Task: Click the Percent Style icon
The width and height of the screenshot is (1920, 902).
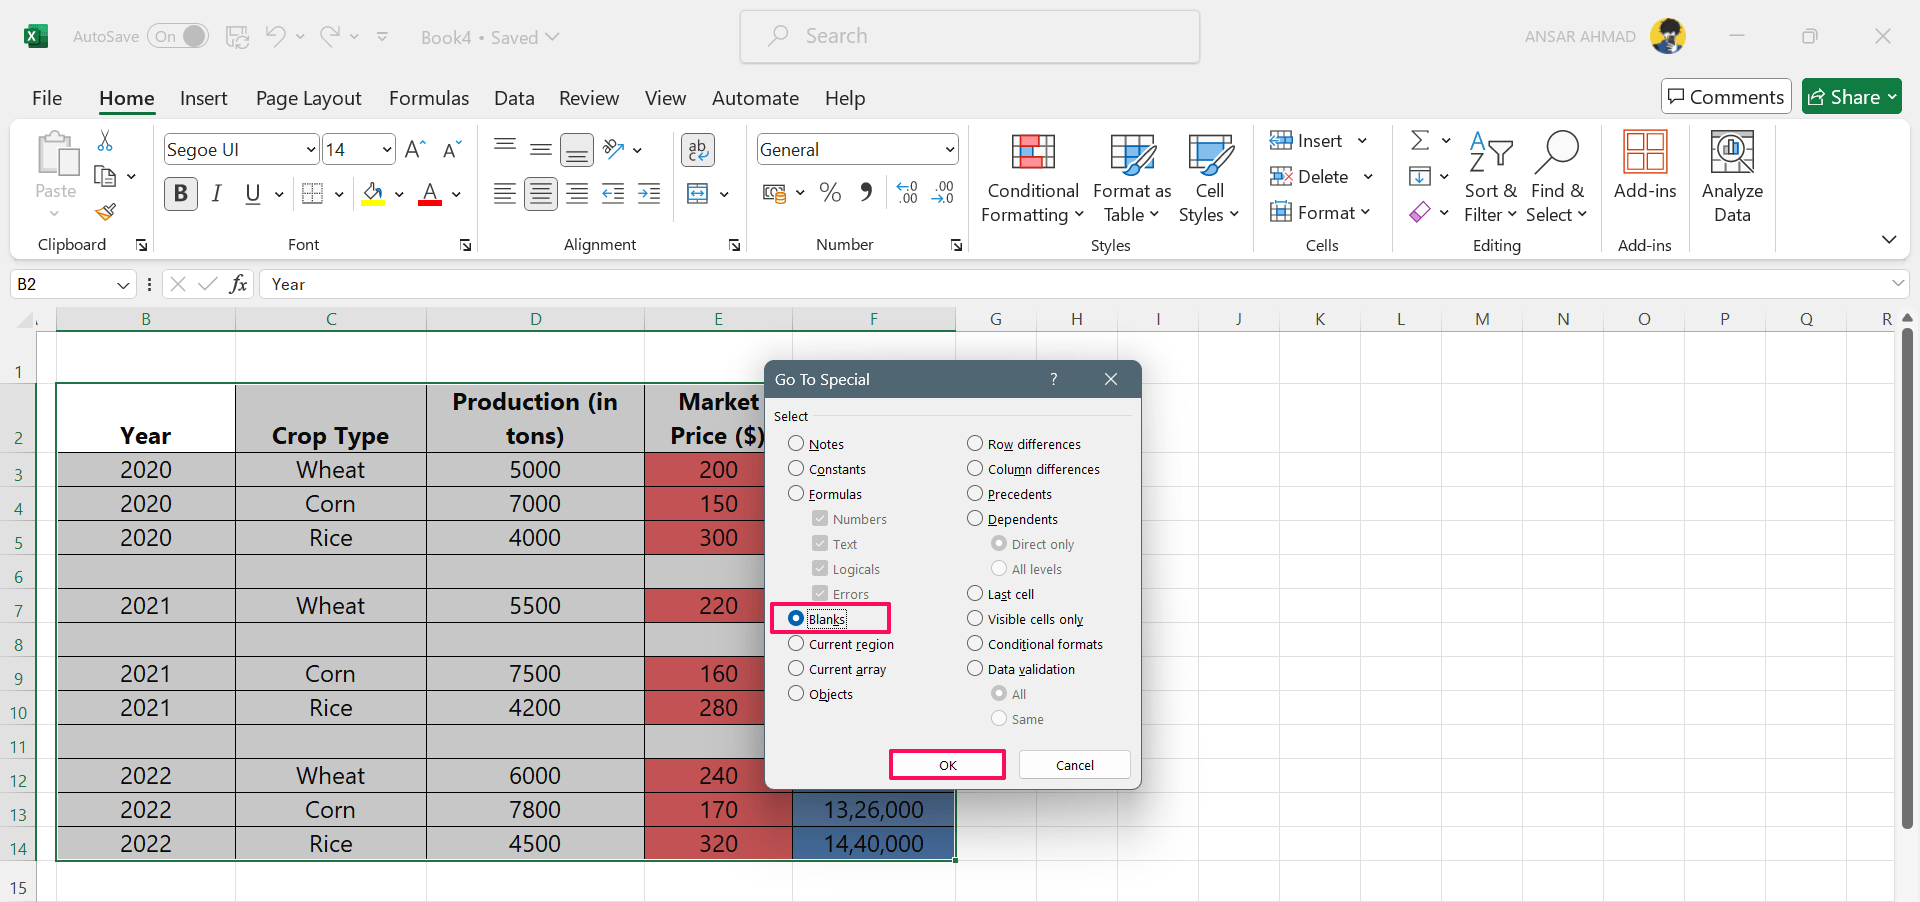Action: (x=830, y=193)
